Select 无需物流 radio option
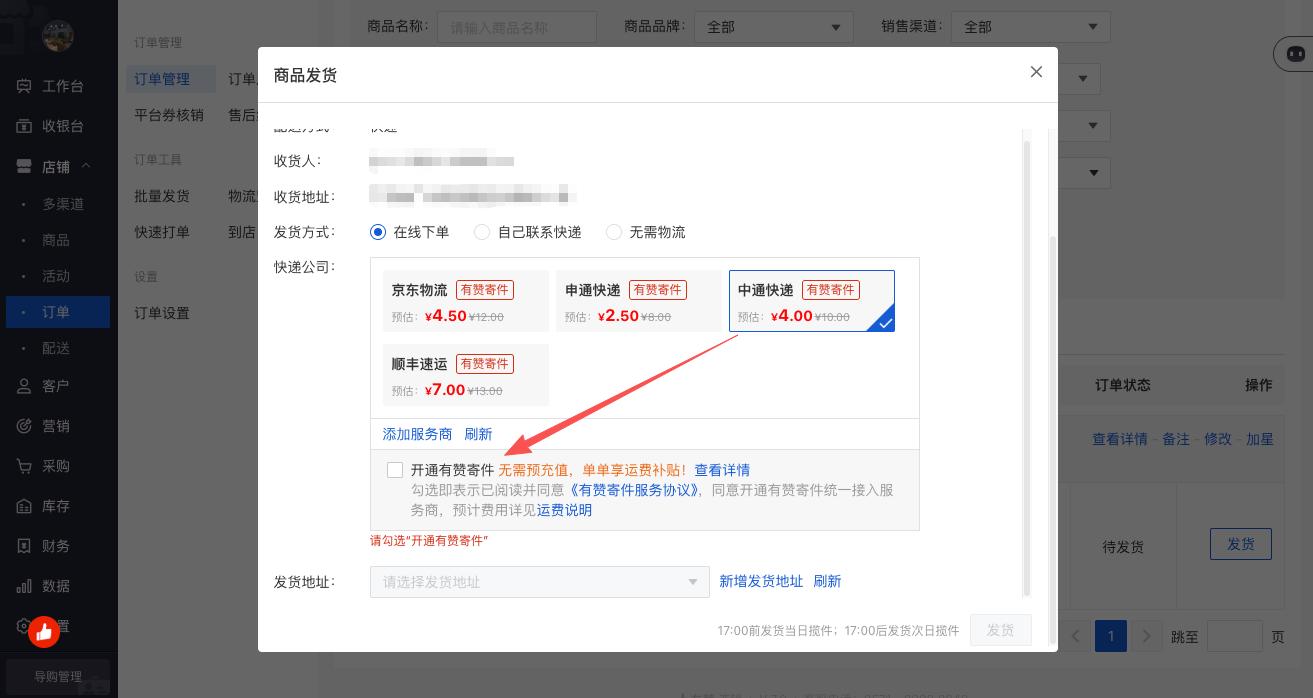This screenshot has height=698, width=1313. tap(614, 232)
